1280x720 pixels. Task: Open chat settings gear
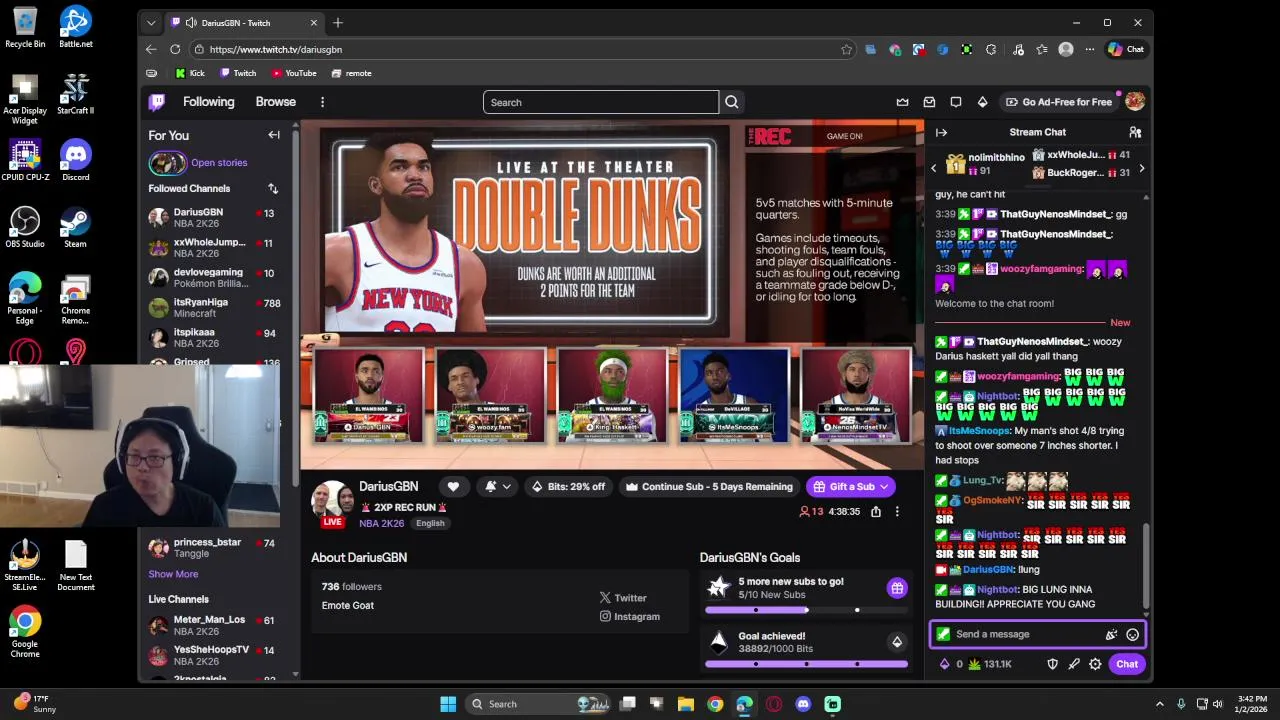(x=1095, y=664)
